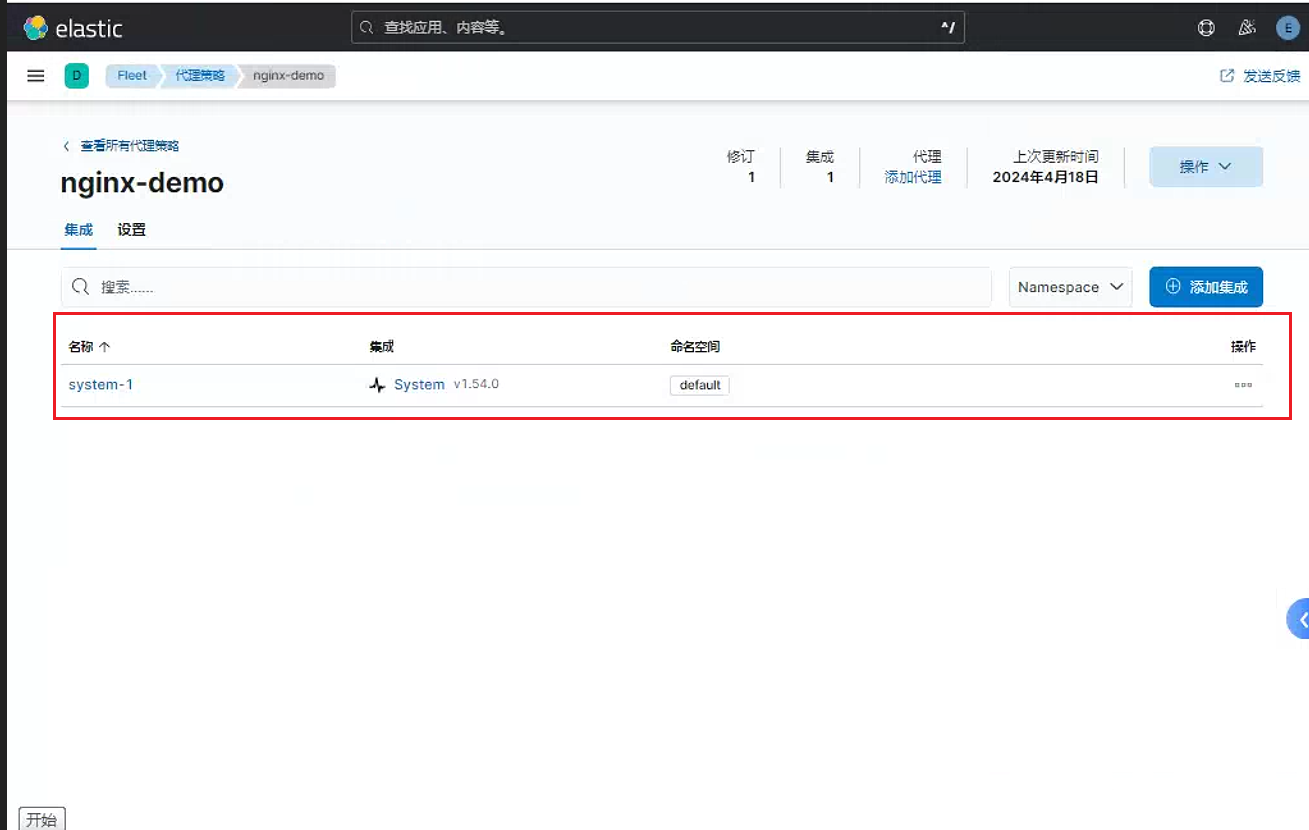This screenshot has width=1309, height=830.
Task: Open the 操作 actions dropdown button
Action: (1206, 167)
